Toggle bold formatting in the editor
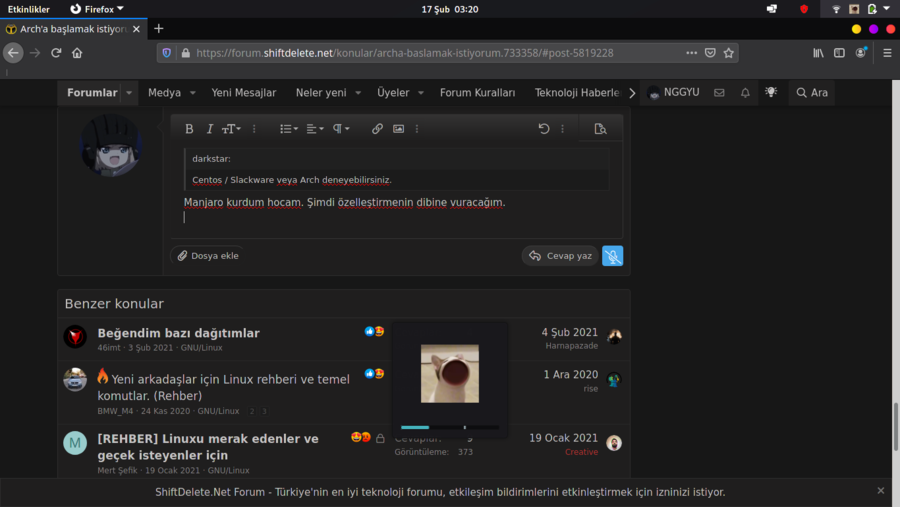 [189, 129]
